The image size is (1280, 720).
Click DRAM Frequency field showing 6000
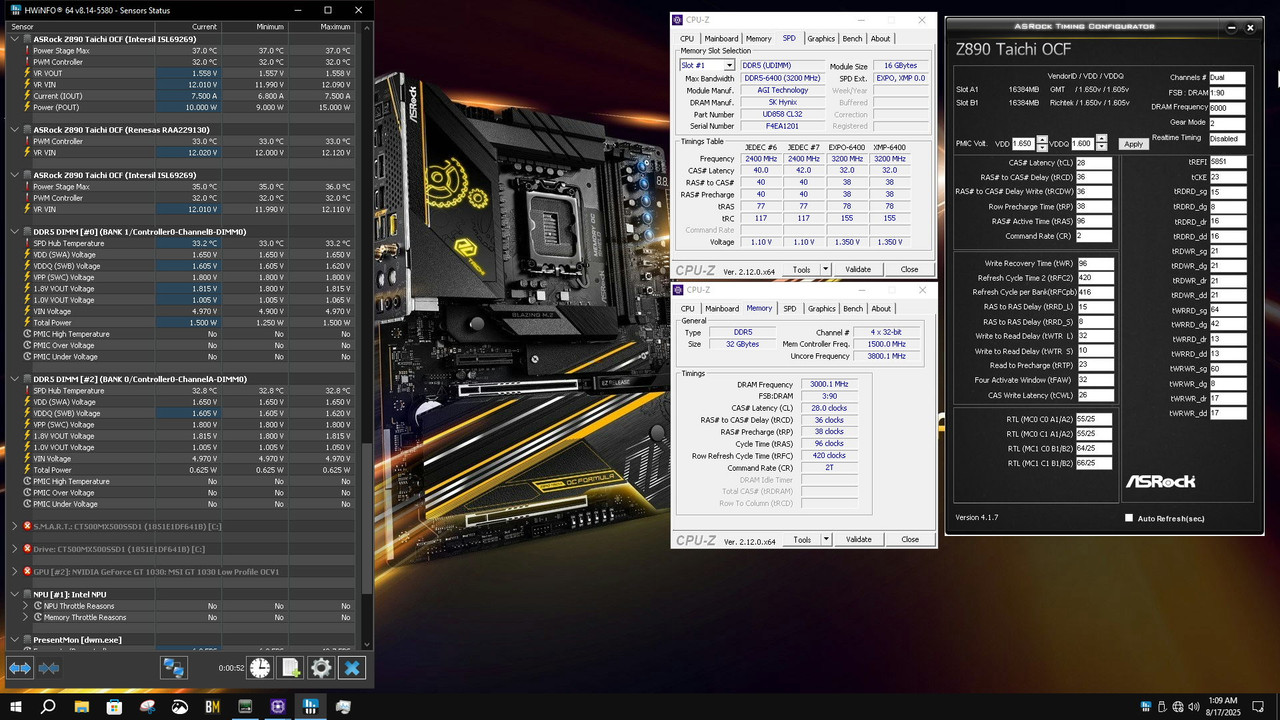coord(1227,107)
